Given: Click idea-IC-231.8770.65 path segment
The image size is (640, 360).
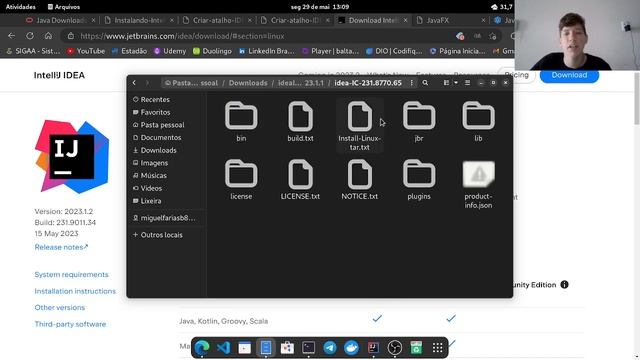Looking at the screenshot, I should [368, 83].
